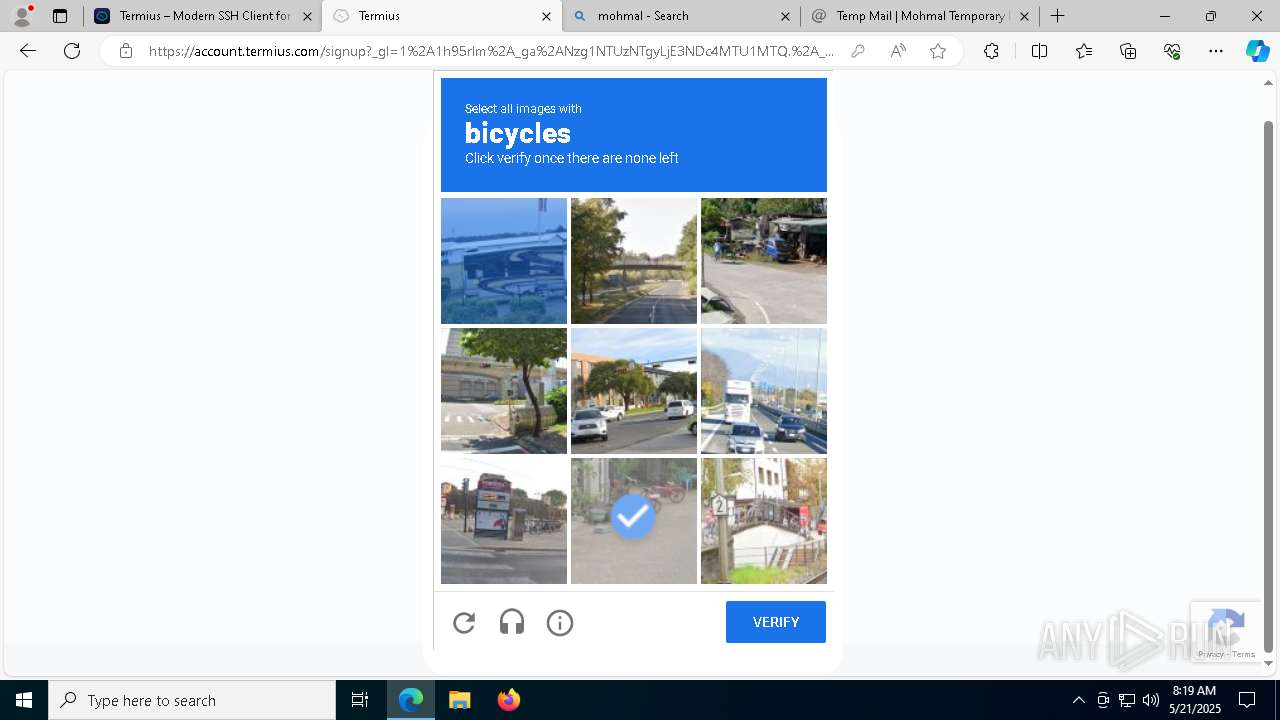Select the tree beside crosswalk tile
Image resolution: width=1280 pixels, height=720 pixels.
pyautogui.click(x=504, y=391)
